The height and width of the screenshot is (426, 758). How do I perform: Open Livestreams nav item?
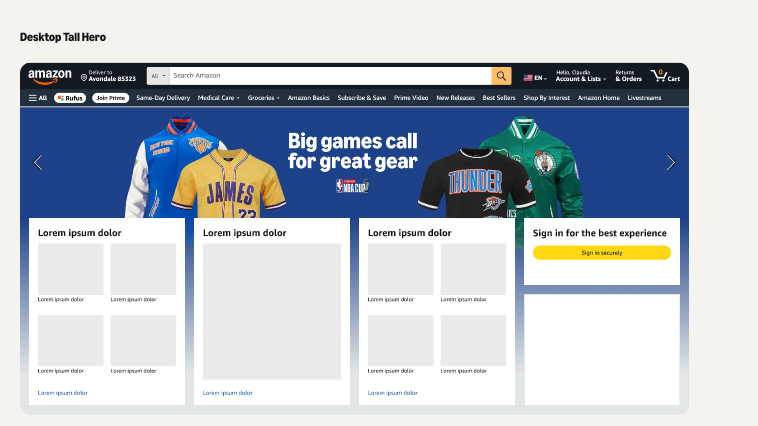[x=644, y=98]
